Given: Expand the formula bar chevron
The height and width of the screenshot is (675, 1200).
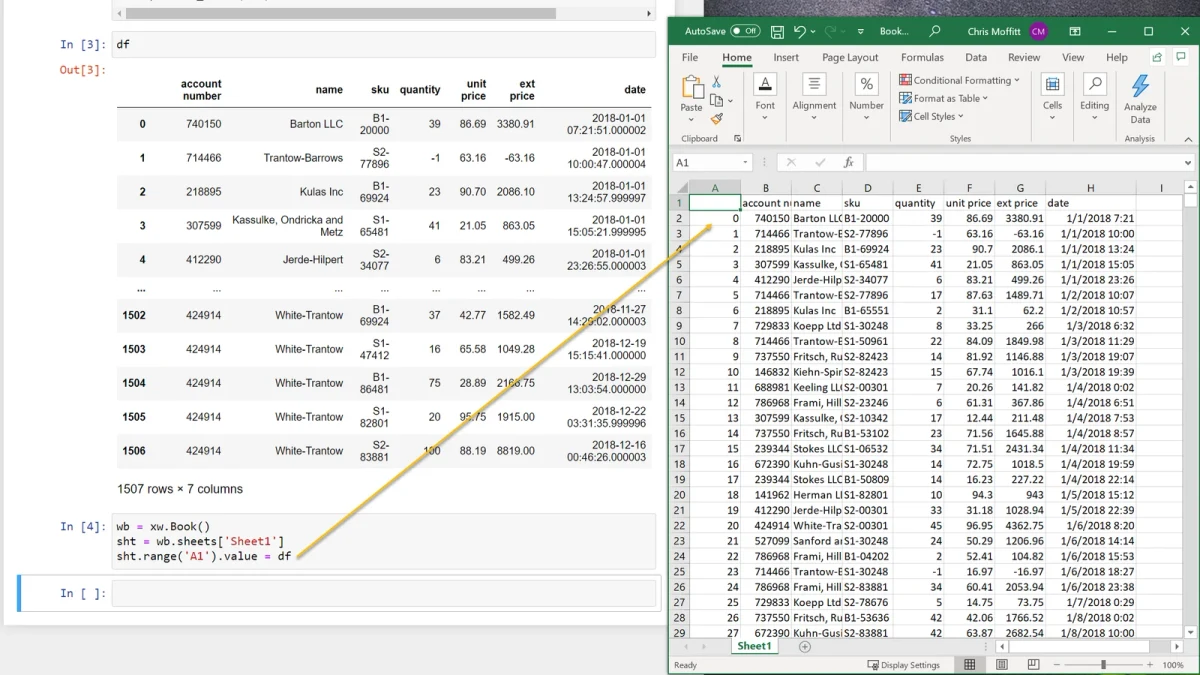Looking at the screenshot, I should click(x=1188, y=162).
